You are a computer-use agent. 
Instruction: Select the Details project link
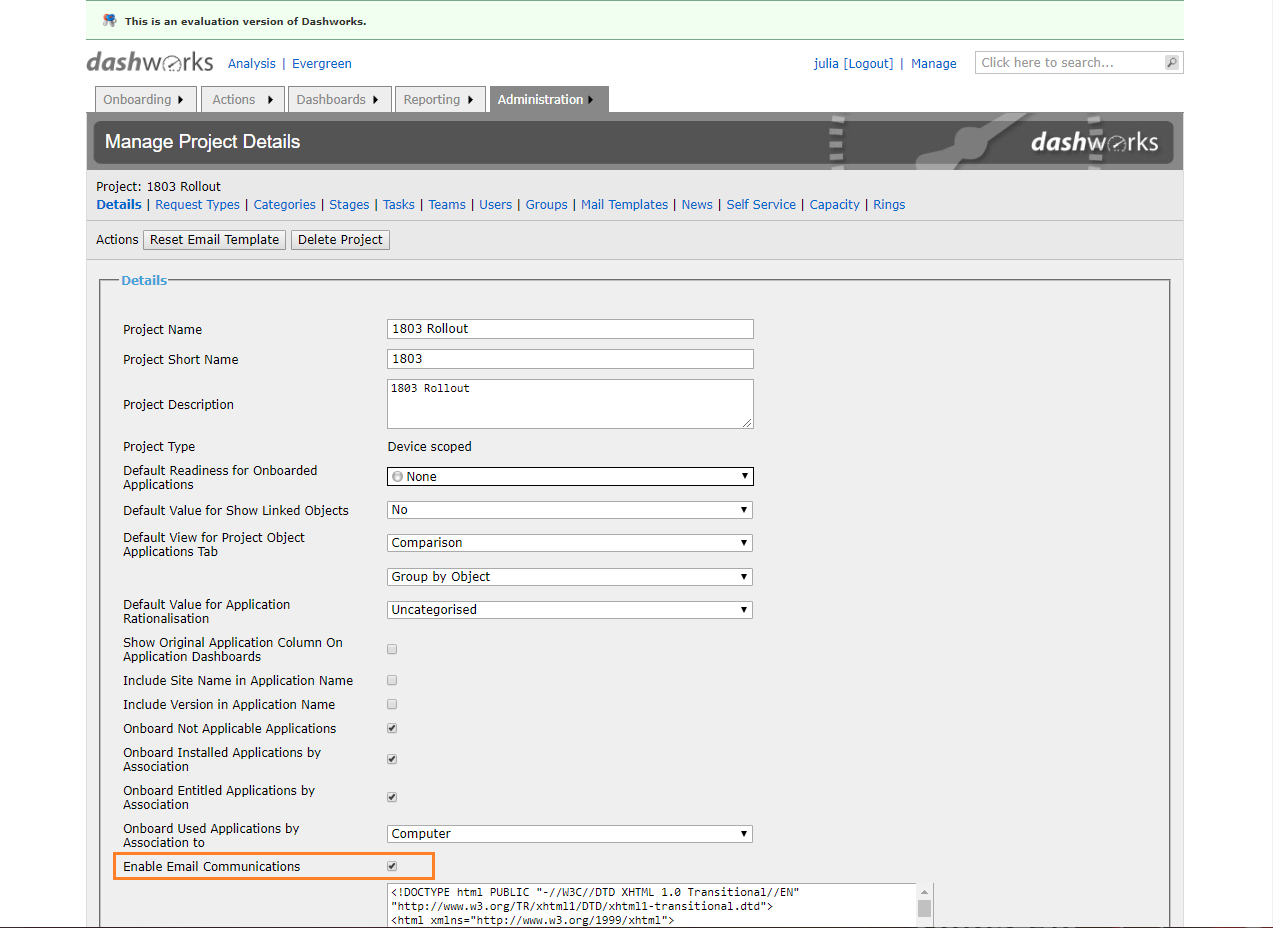119,204
